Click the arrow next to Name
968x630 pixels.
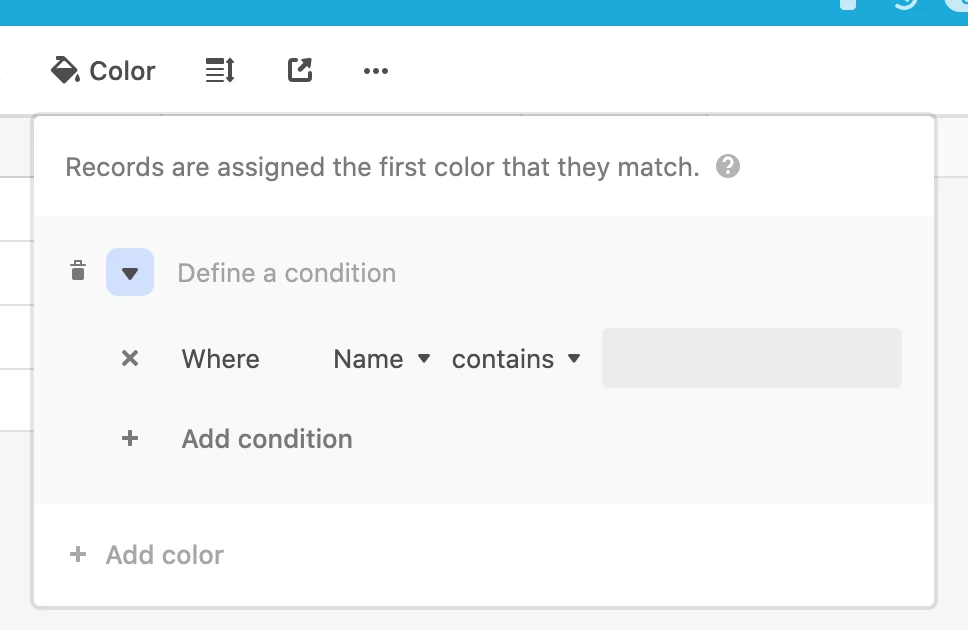tap(424, 358)
